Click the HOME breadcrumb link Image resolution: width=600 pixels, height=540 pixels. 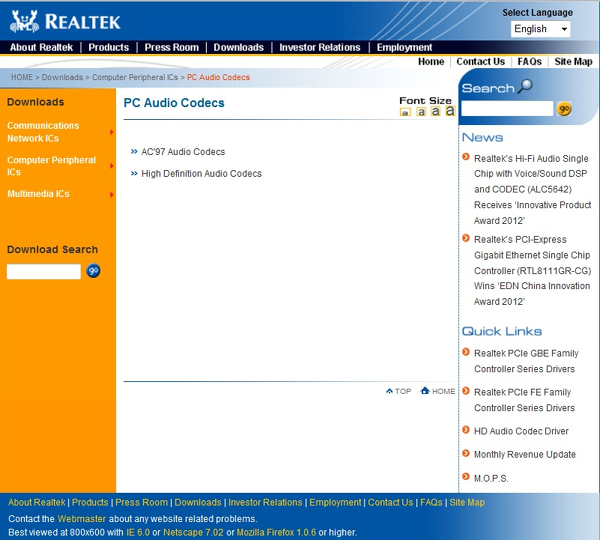click(x=22, y=77)
